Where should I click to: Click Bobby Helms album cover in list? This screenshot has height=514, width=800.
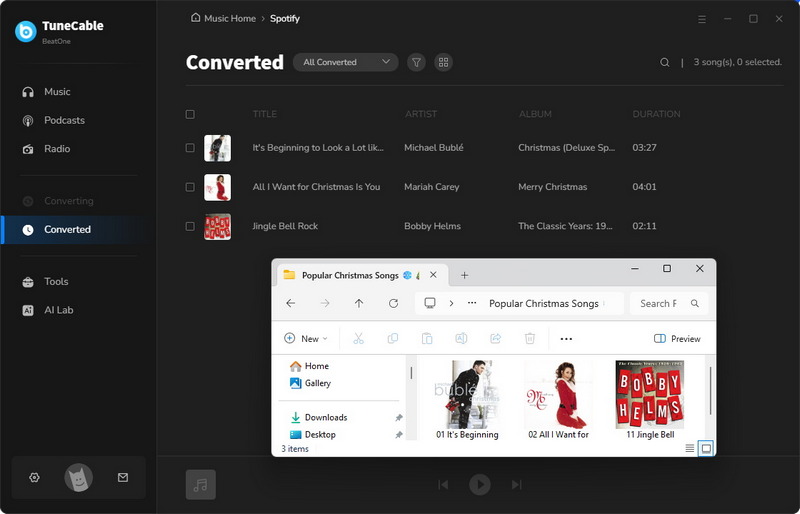(x=217, y=227)
